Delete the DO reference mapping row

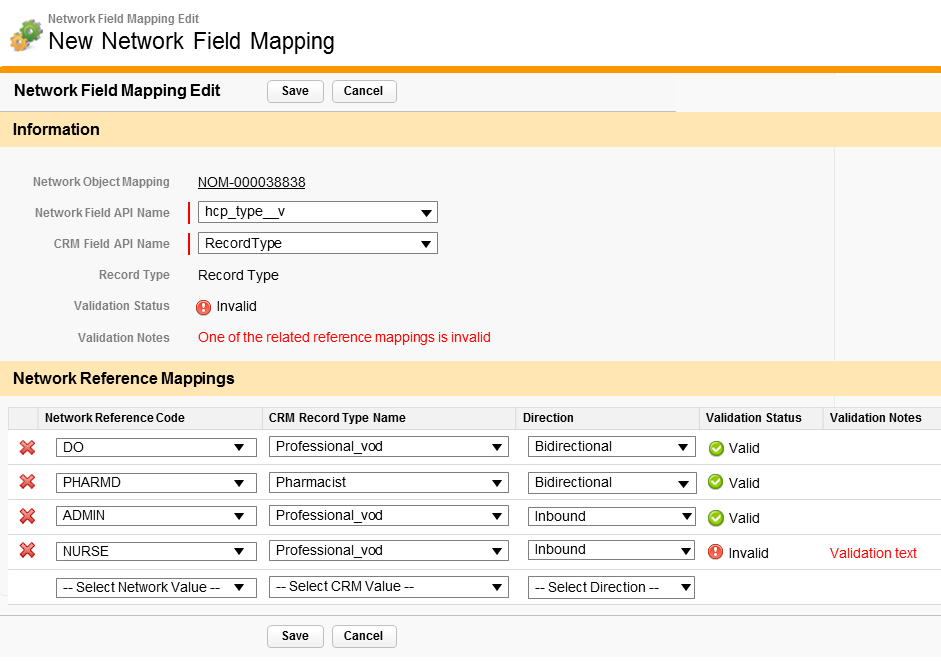[27, 447]
